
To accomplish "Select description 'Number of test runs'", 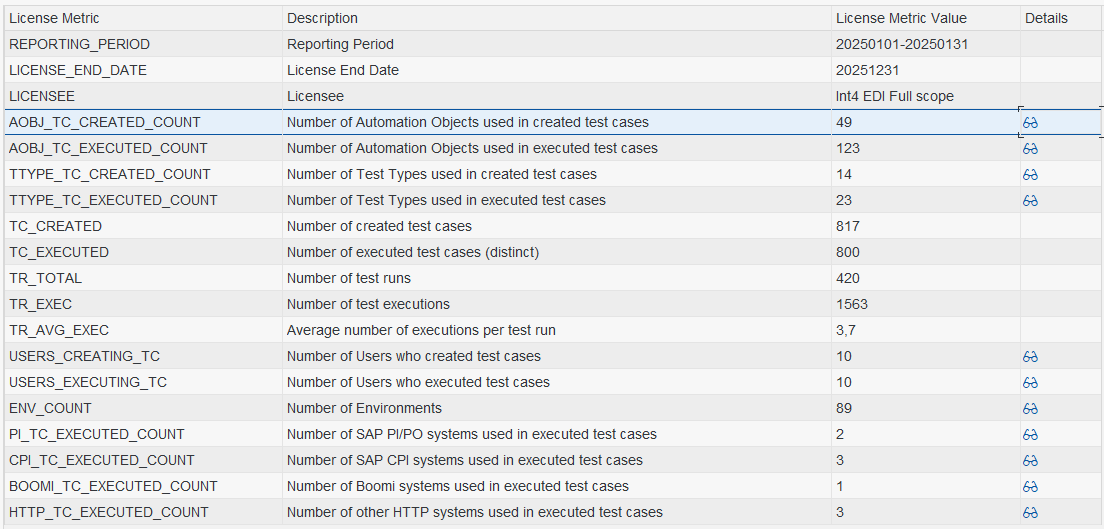I will (x=349, y=279).
